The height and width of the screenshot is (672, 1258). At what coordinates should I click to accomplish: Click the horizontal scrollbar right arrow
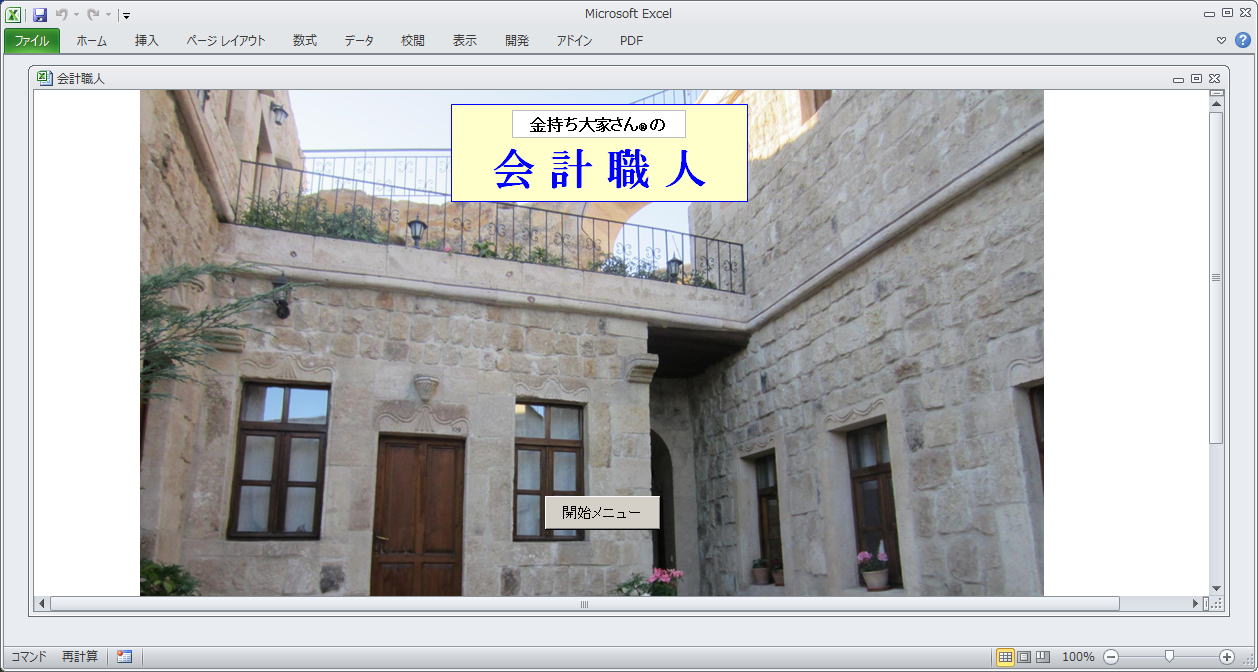click(1195, 604)
